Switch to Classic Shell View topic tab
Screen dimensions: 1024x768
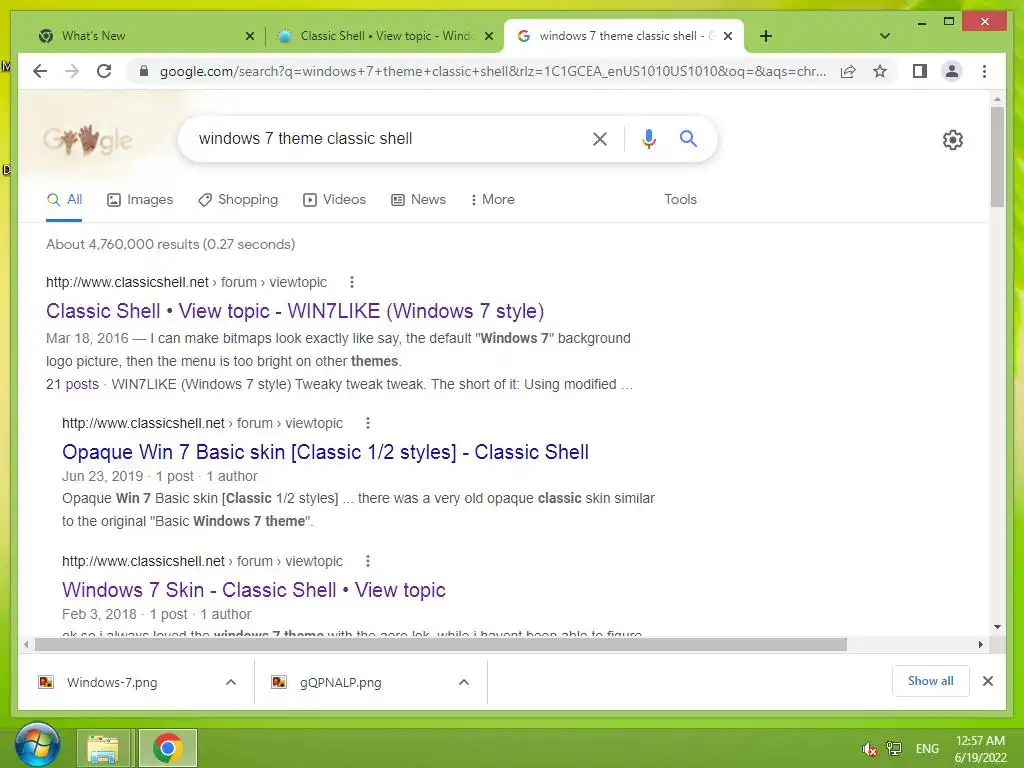tap(385, 36)
